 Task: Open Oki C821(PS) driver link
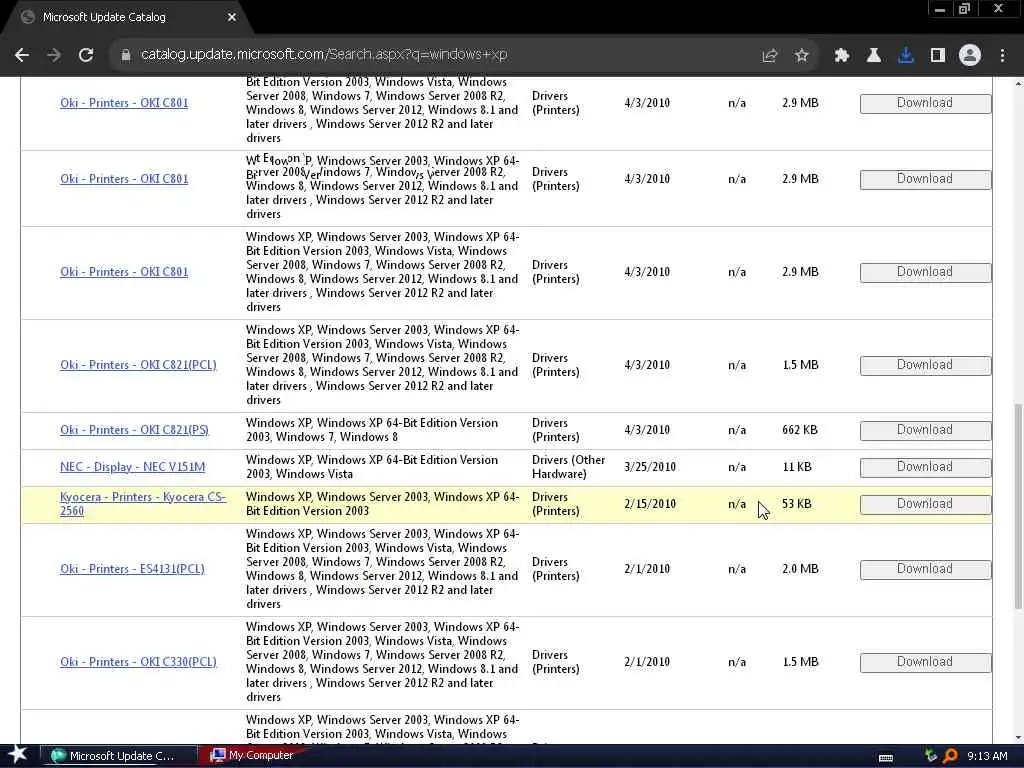[134, 430]
